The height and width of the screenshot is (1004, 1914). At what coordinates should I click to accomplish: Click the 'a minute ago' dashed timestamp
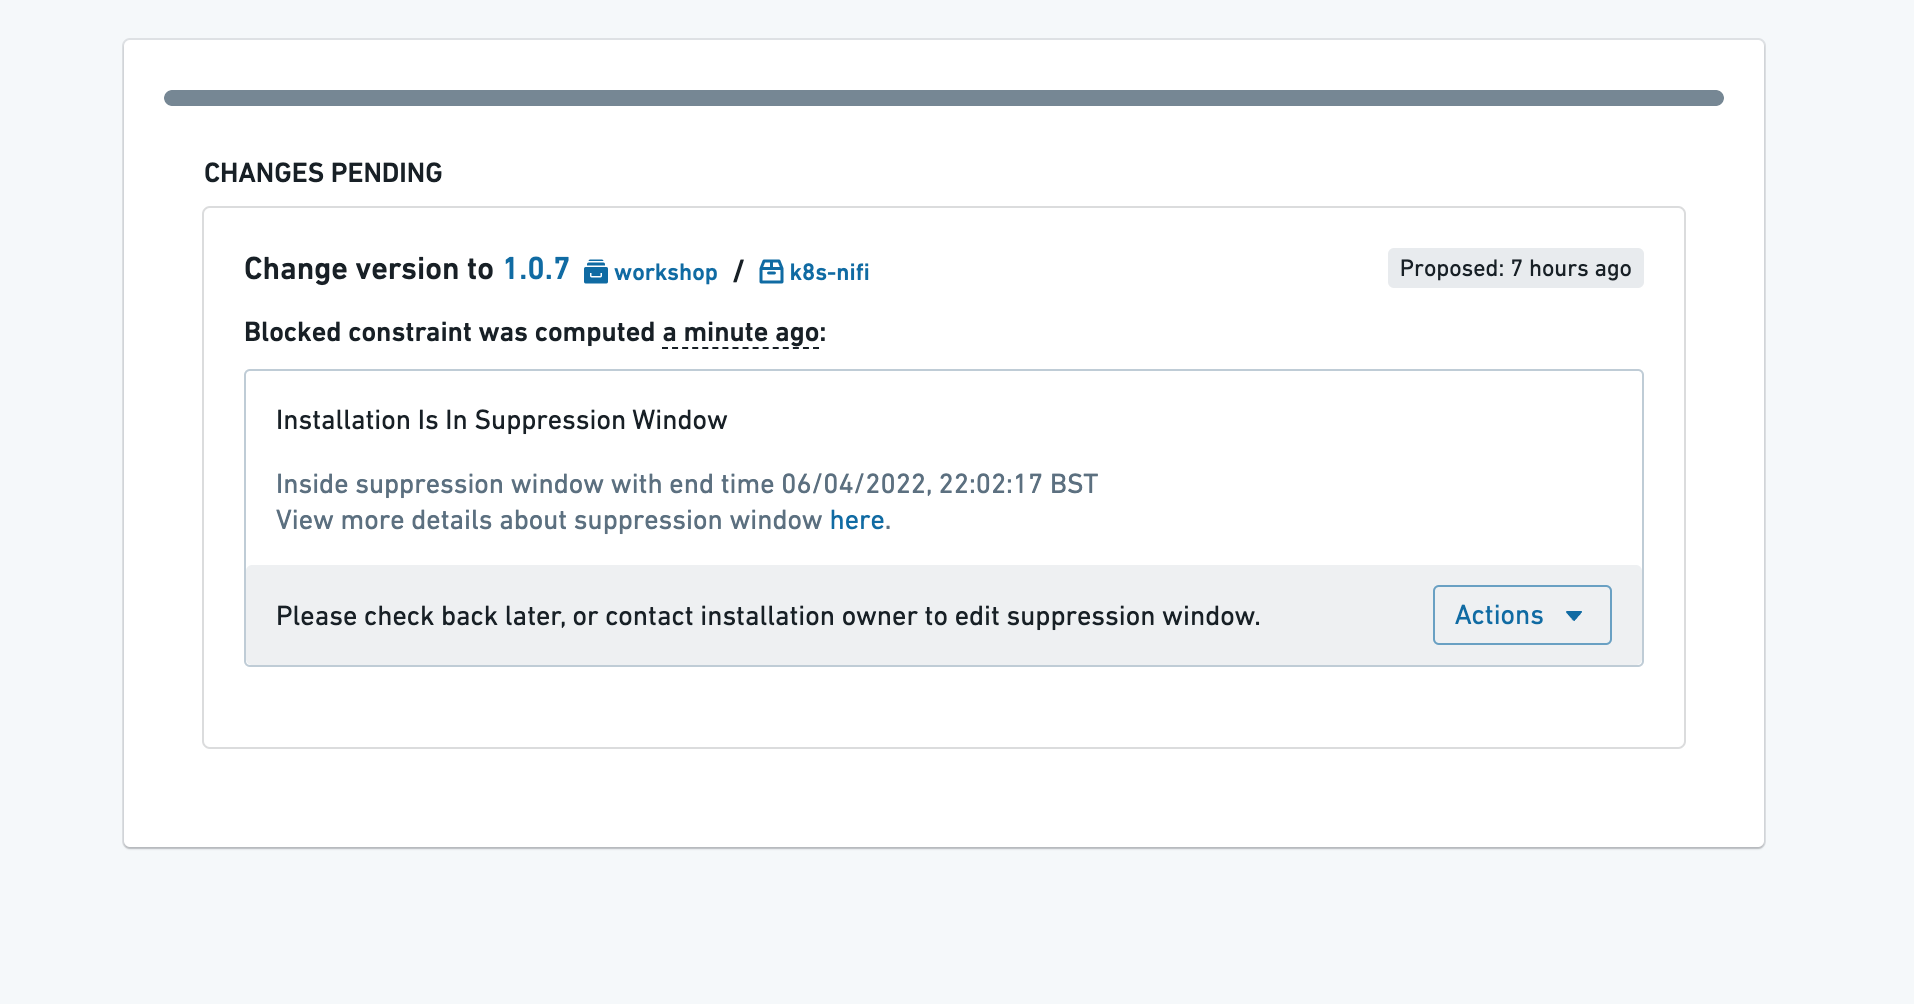click(741, 333)
